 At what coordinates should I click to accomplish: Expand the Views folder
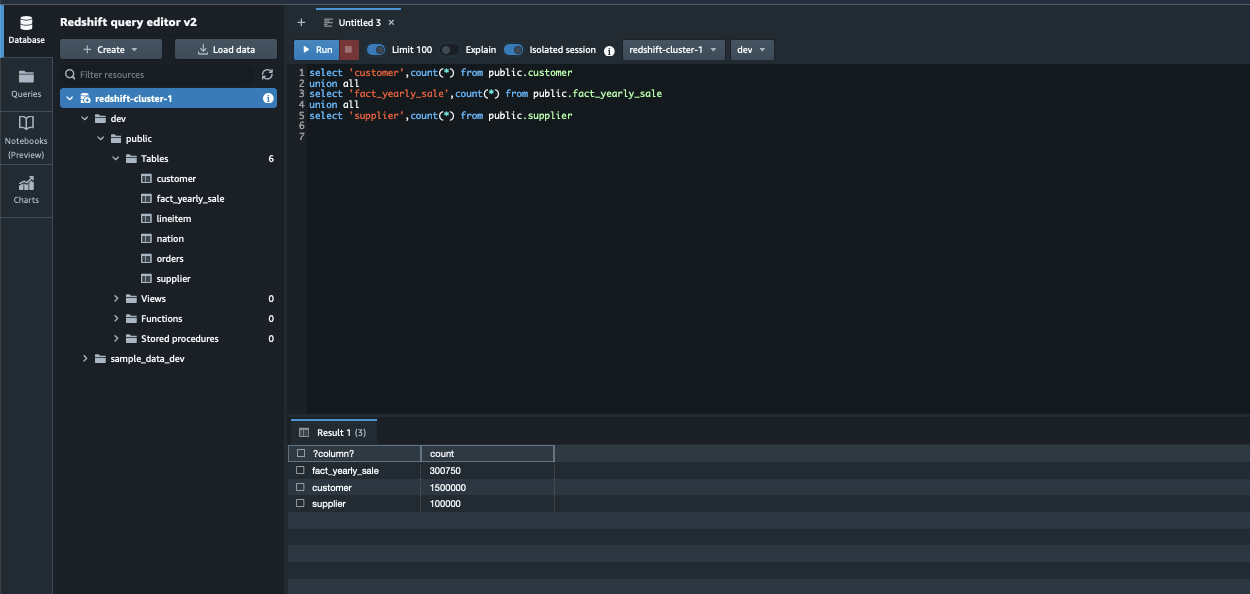coord(117,298)
